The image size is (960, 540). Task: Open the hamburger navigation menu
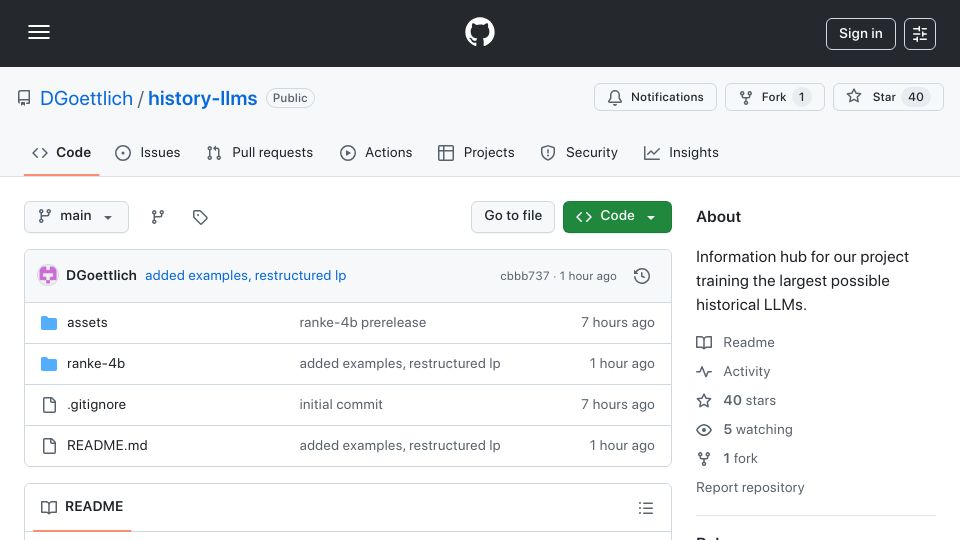tap(39, 32)
